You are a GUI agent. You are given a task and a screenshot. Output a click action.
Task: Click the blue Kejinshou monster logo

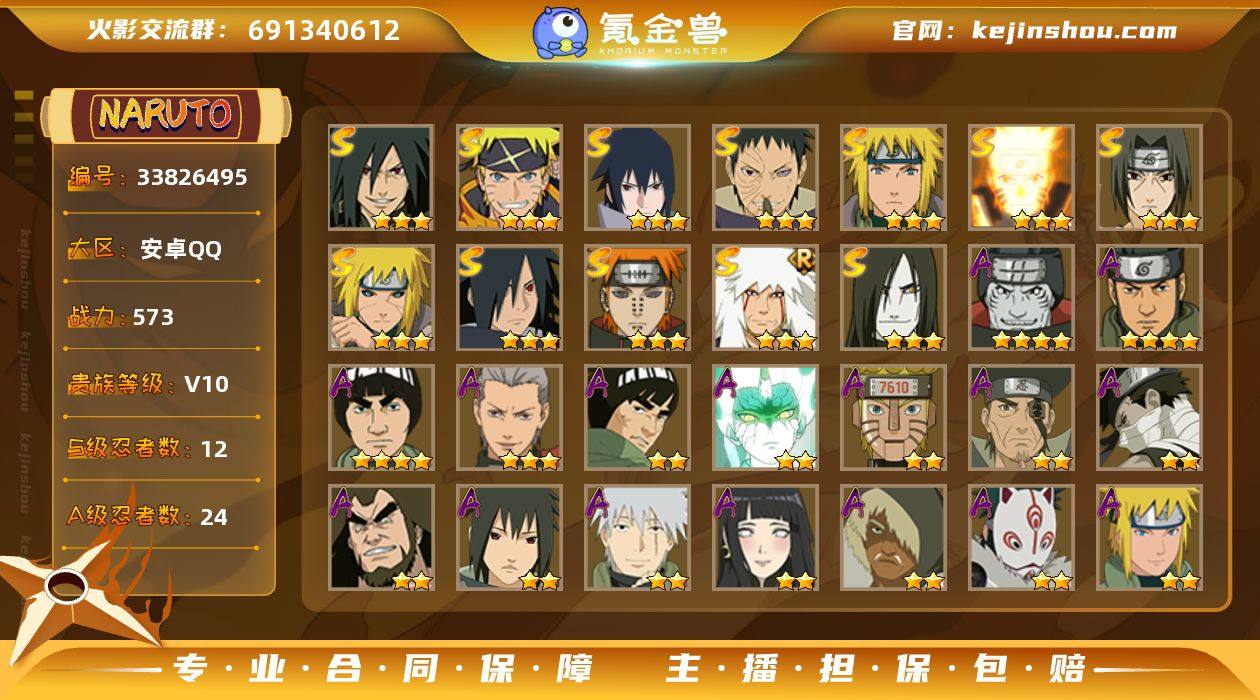pyautogui.click(x=559, y=31)
